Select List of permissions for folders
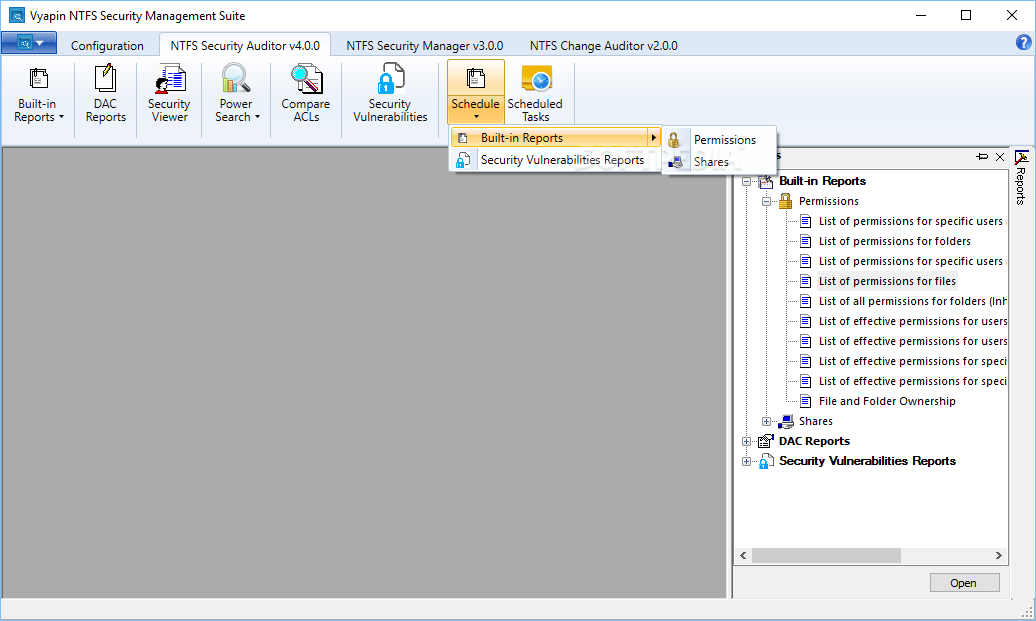The width and height of the screenshot is (1036, 621). coord(895,241)
